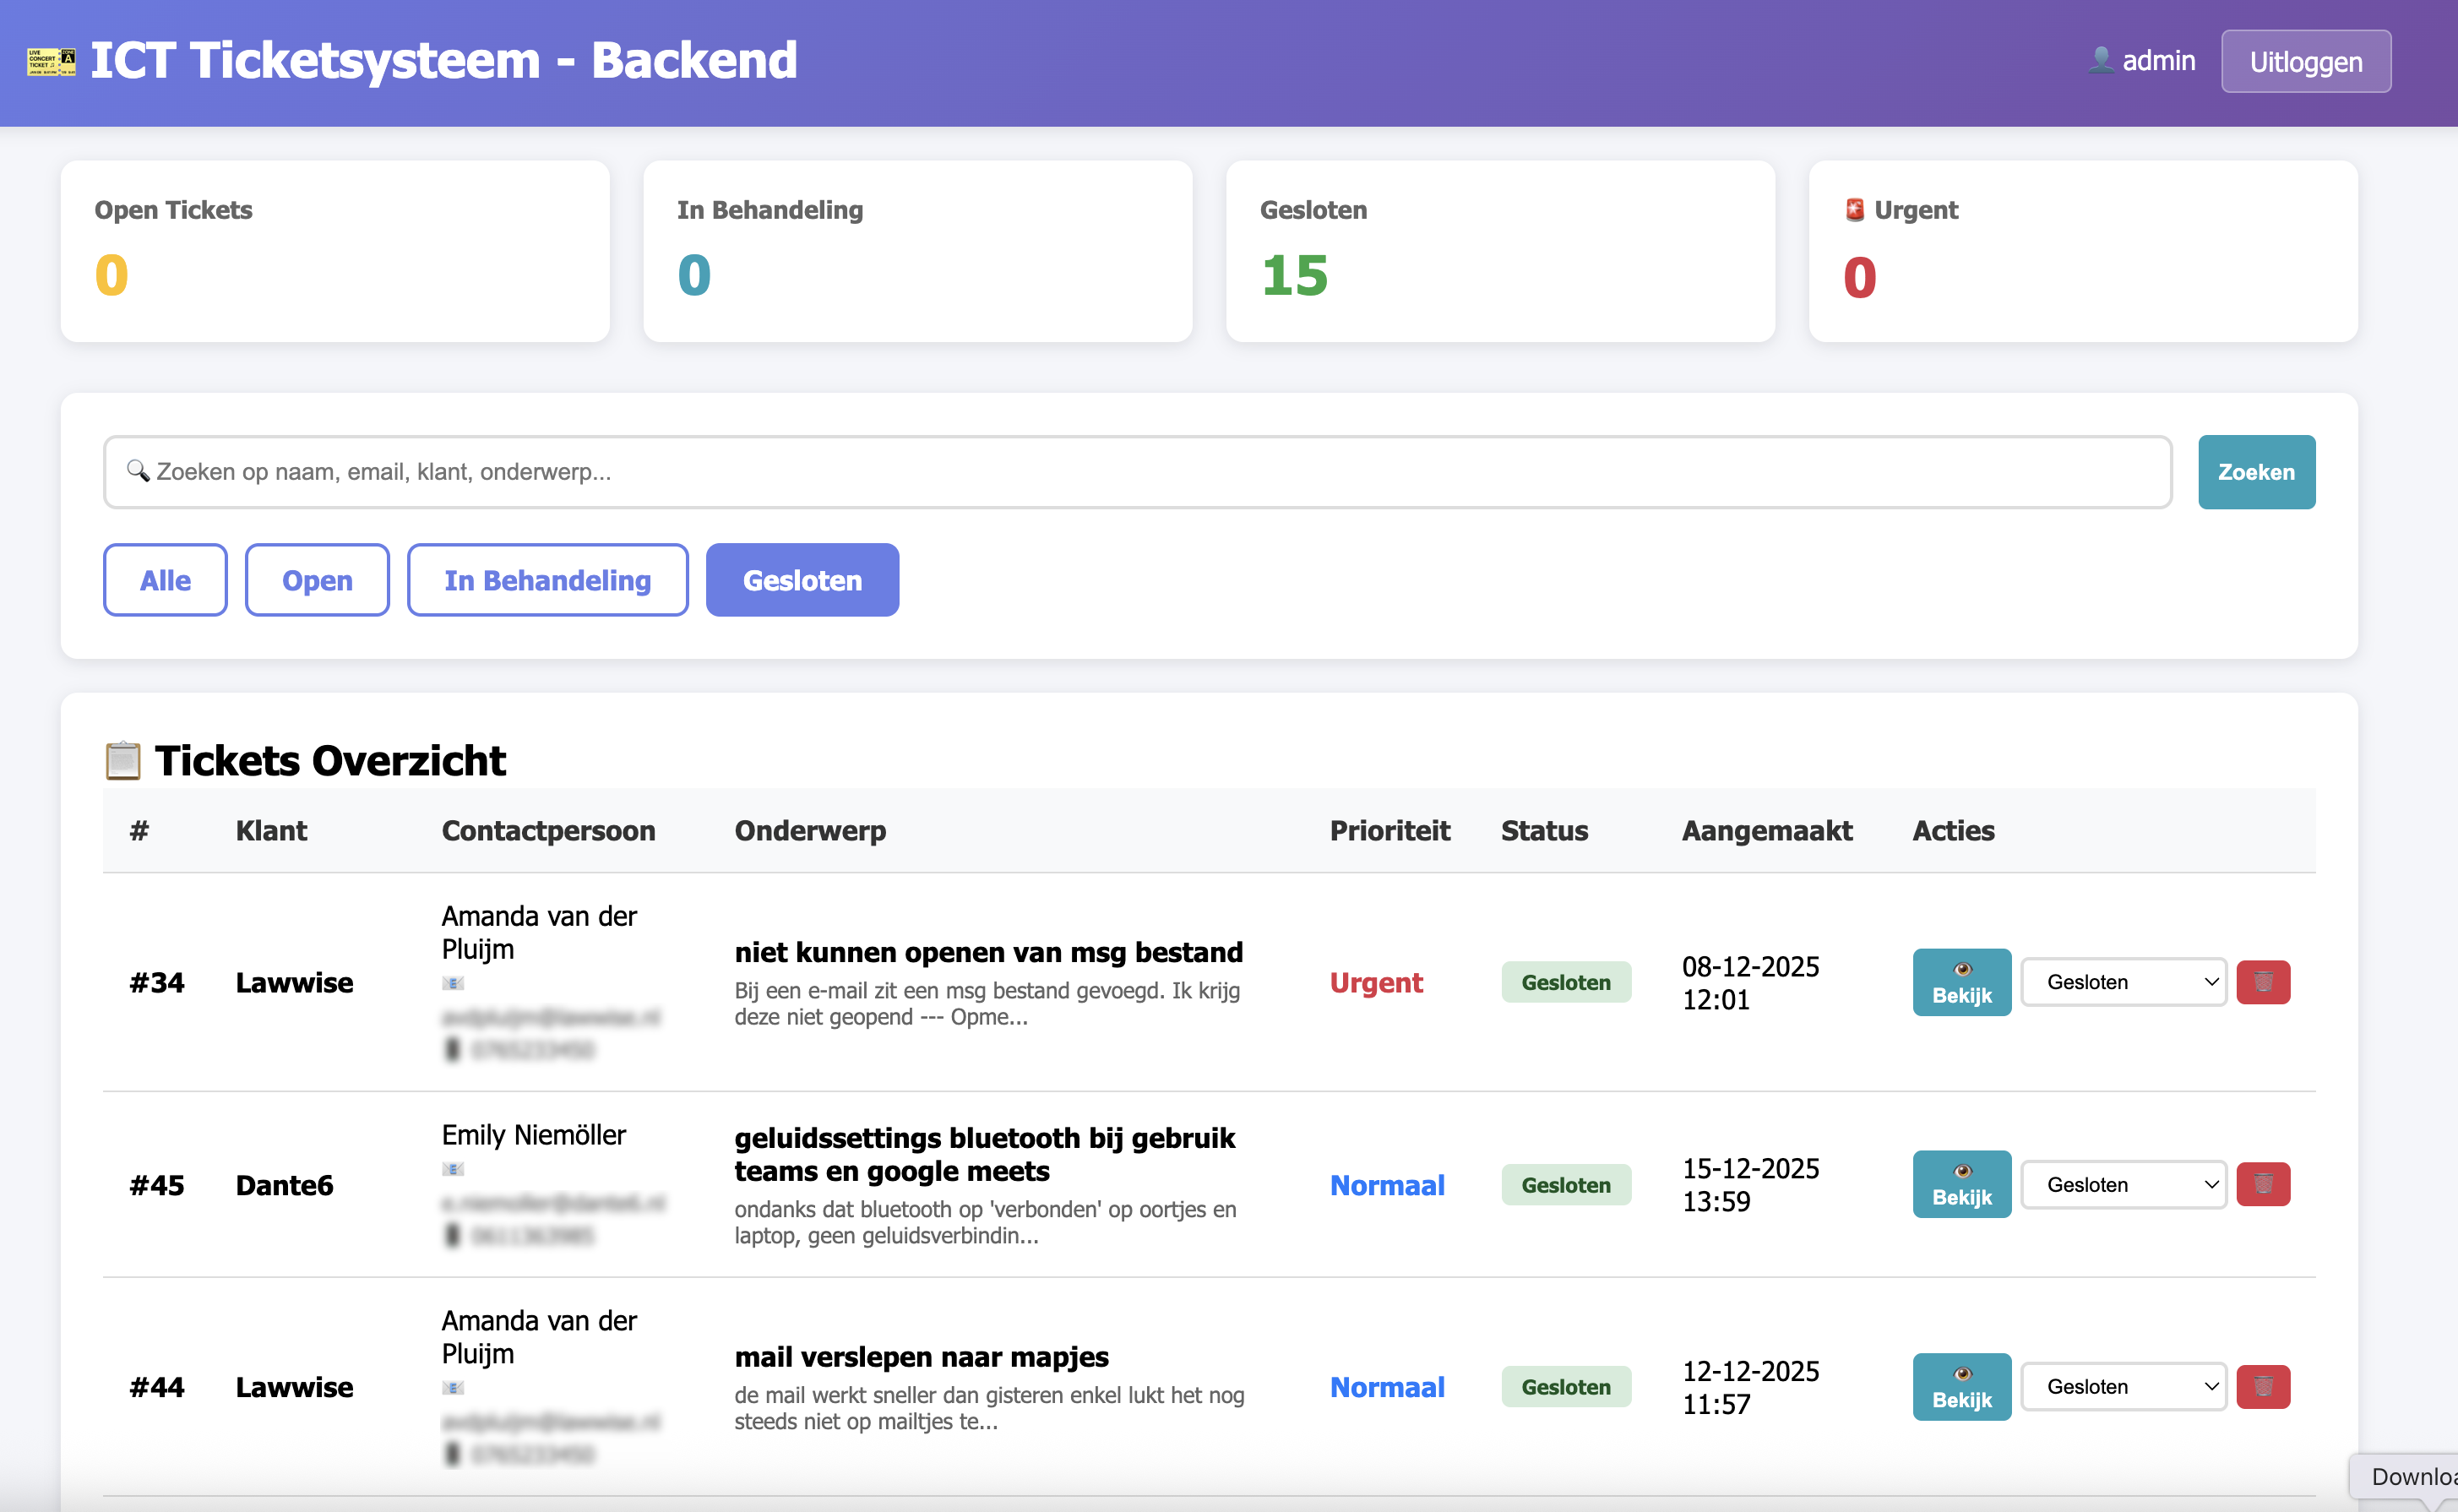View ticket #45 via the Bekijk eye button

tap(1961, 1184)
